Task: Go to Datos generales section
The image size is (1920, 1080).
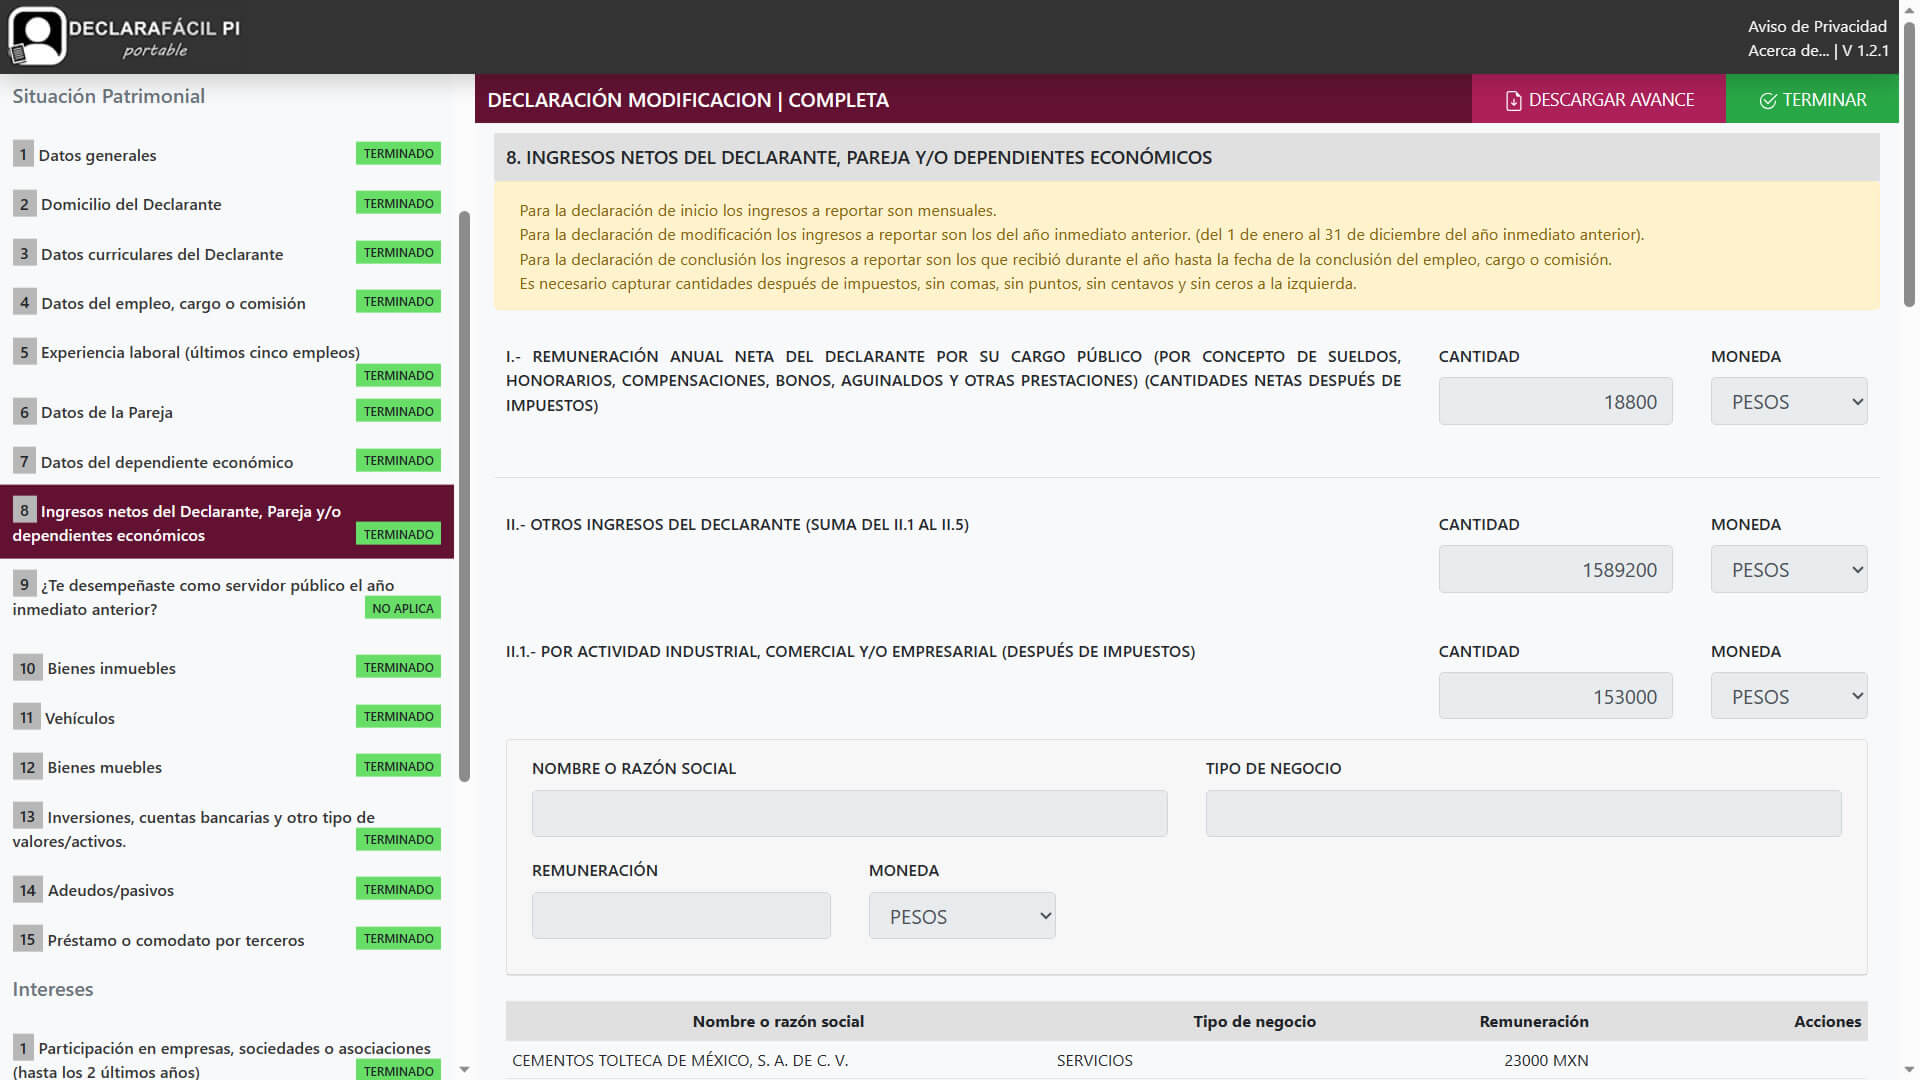Action: click(x=227, y=154)
